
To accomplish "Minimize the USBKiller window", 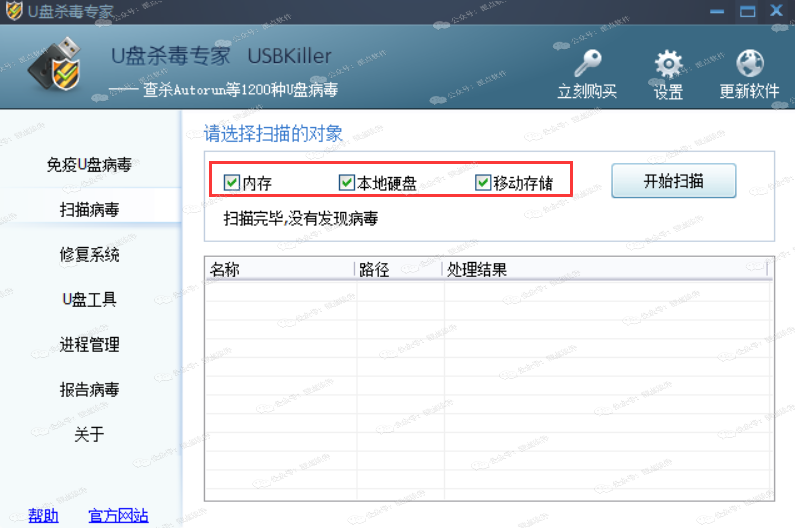I will click(x=717, y=11).
